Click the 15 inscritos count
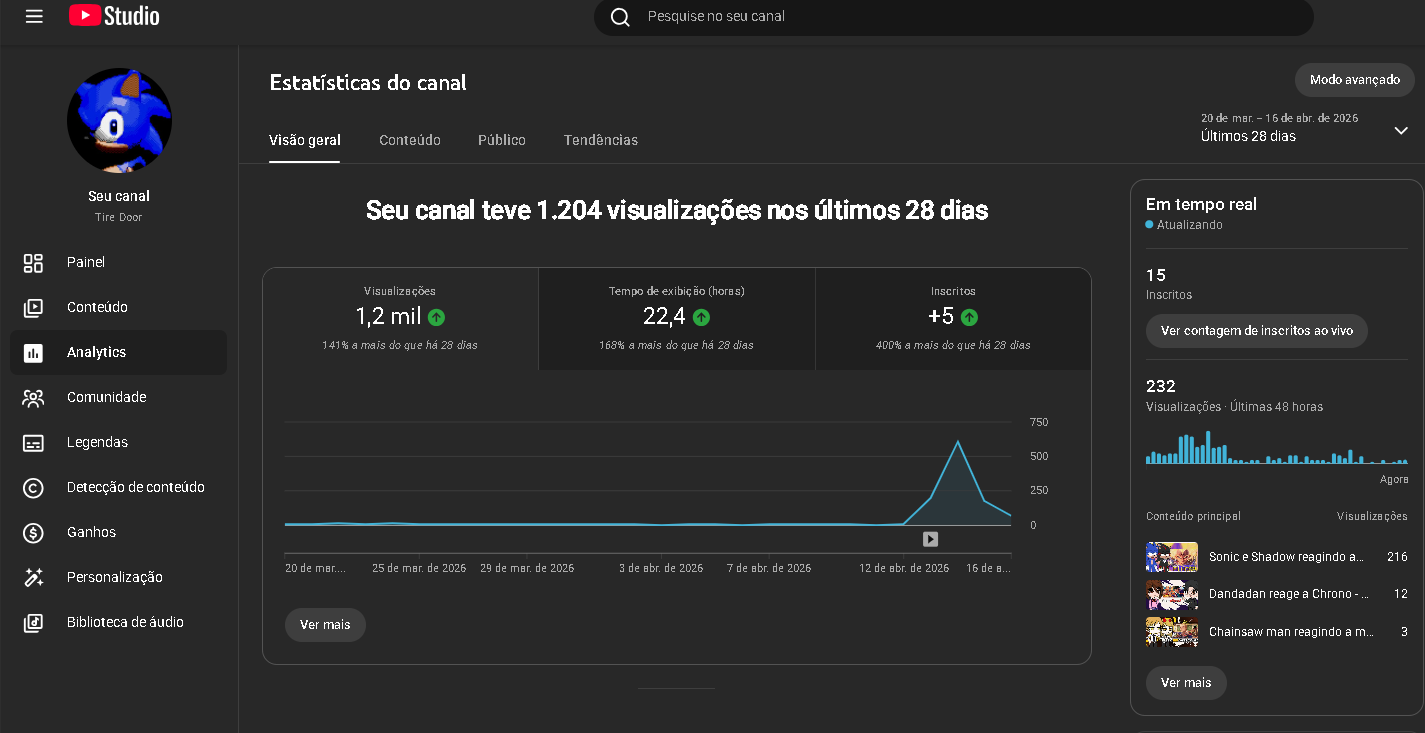Viewport: 1425px width, 733px height. tap(1156, 275)
